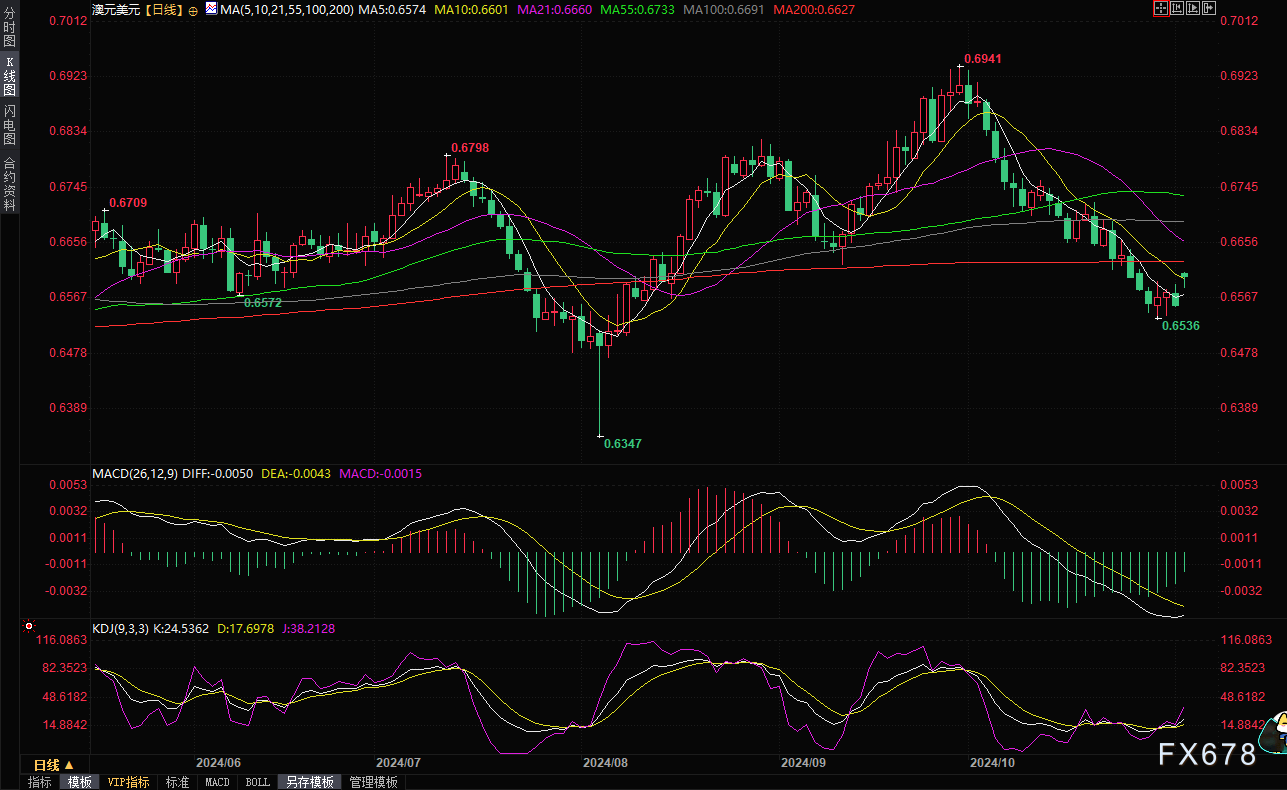
Task: Click the red sun icon beside KDJ
Action: tap(26, 629)
